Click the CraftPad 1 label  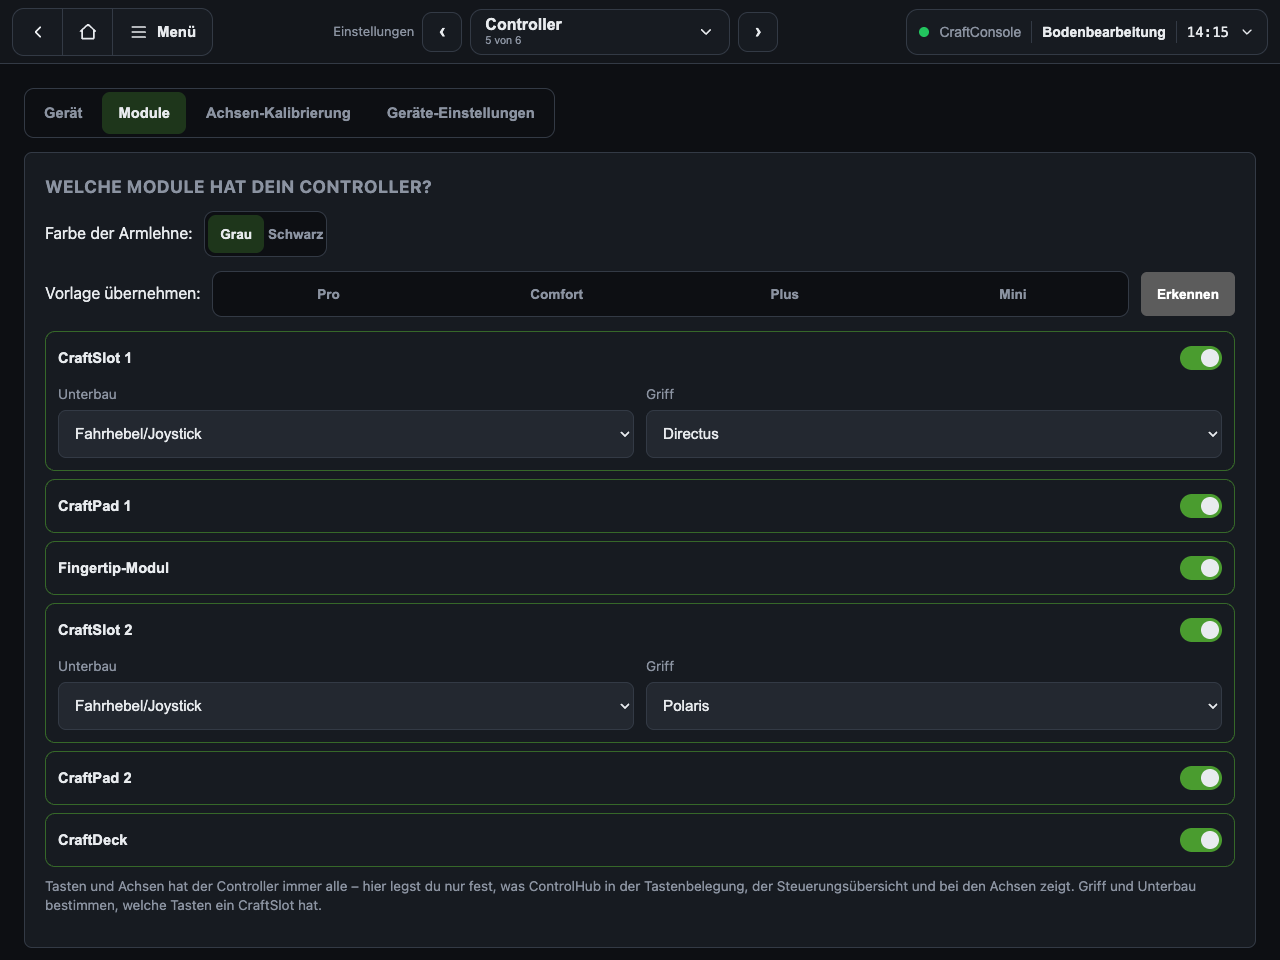[95, 506]
